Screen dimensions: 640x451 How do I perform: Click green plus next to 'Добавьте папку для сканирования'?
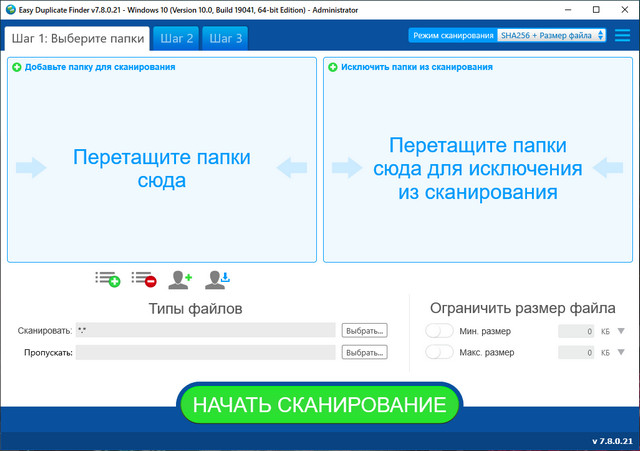(16, 67)
